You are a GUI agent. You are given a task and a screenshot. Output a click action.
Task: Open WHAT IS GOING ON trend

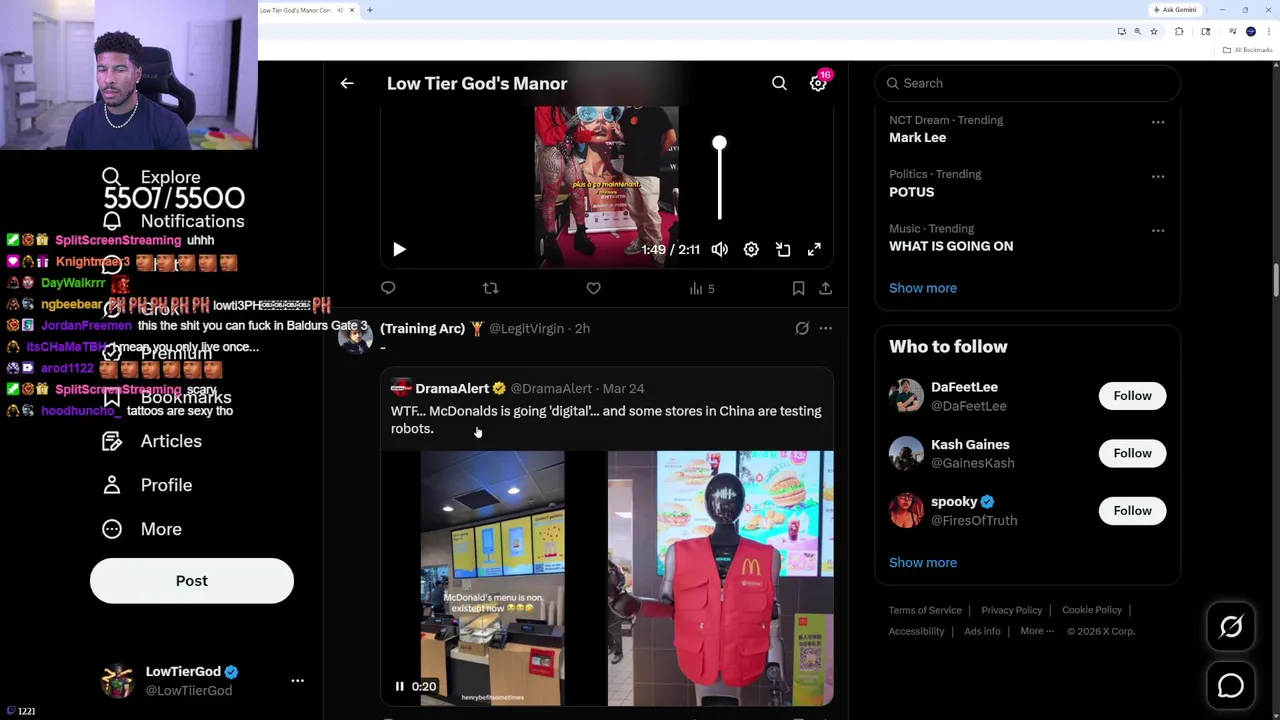(x=951, y=246)
